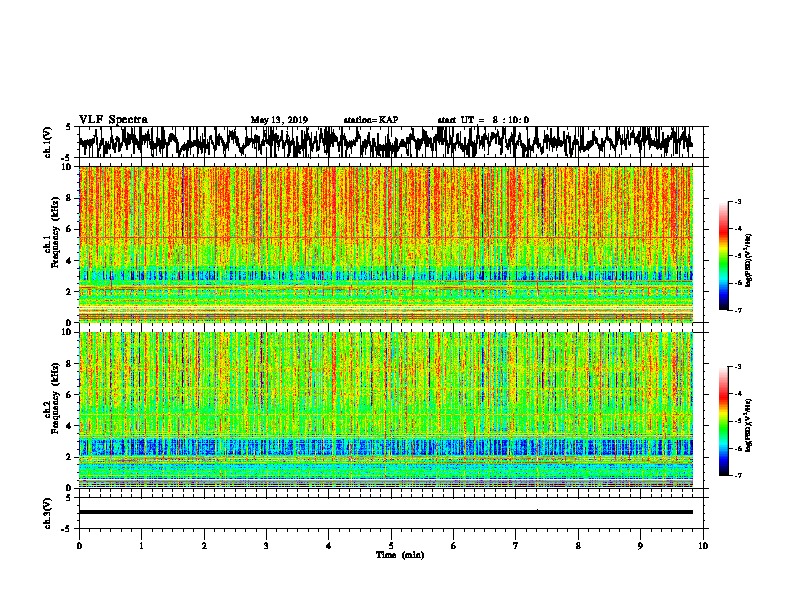Click the "VLF Spectra" plot title

click(x=113, y=120)
